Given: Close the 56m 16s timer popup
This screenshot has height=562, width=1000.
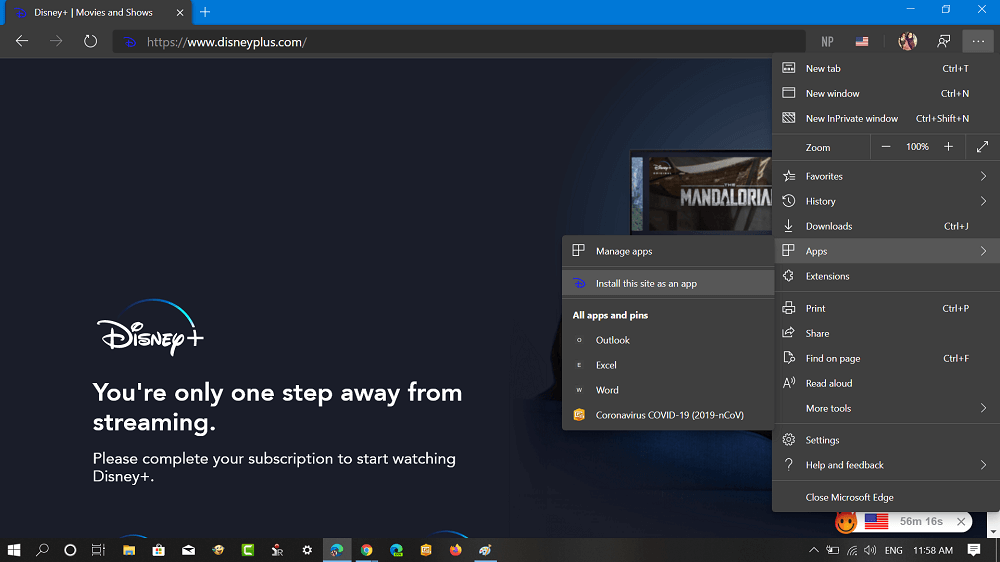Looking at the screenshot, I should point(960,522).
